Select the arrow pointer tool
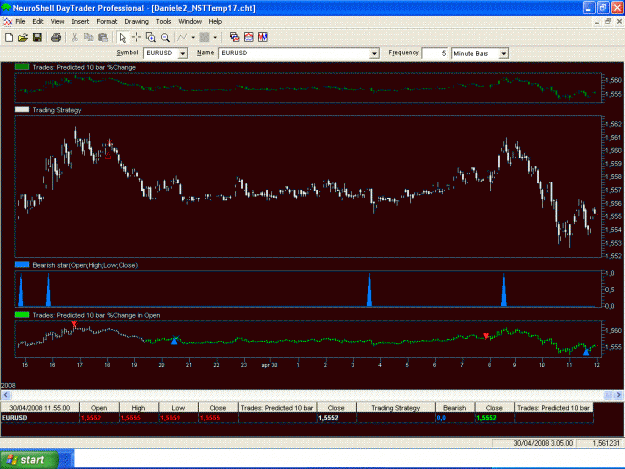 click(122, 37)
